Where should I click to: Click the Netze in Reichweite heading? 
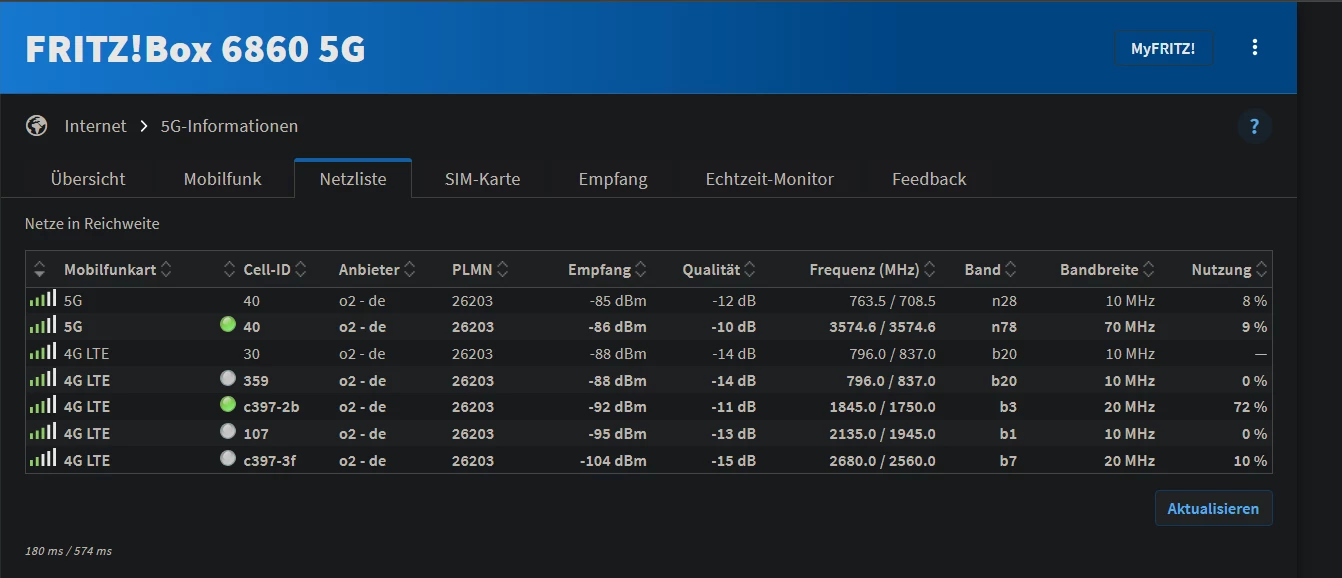coord(92,223)
